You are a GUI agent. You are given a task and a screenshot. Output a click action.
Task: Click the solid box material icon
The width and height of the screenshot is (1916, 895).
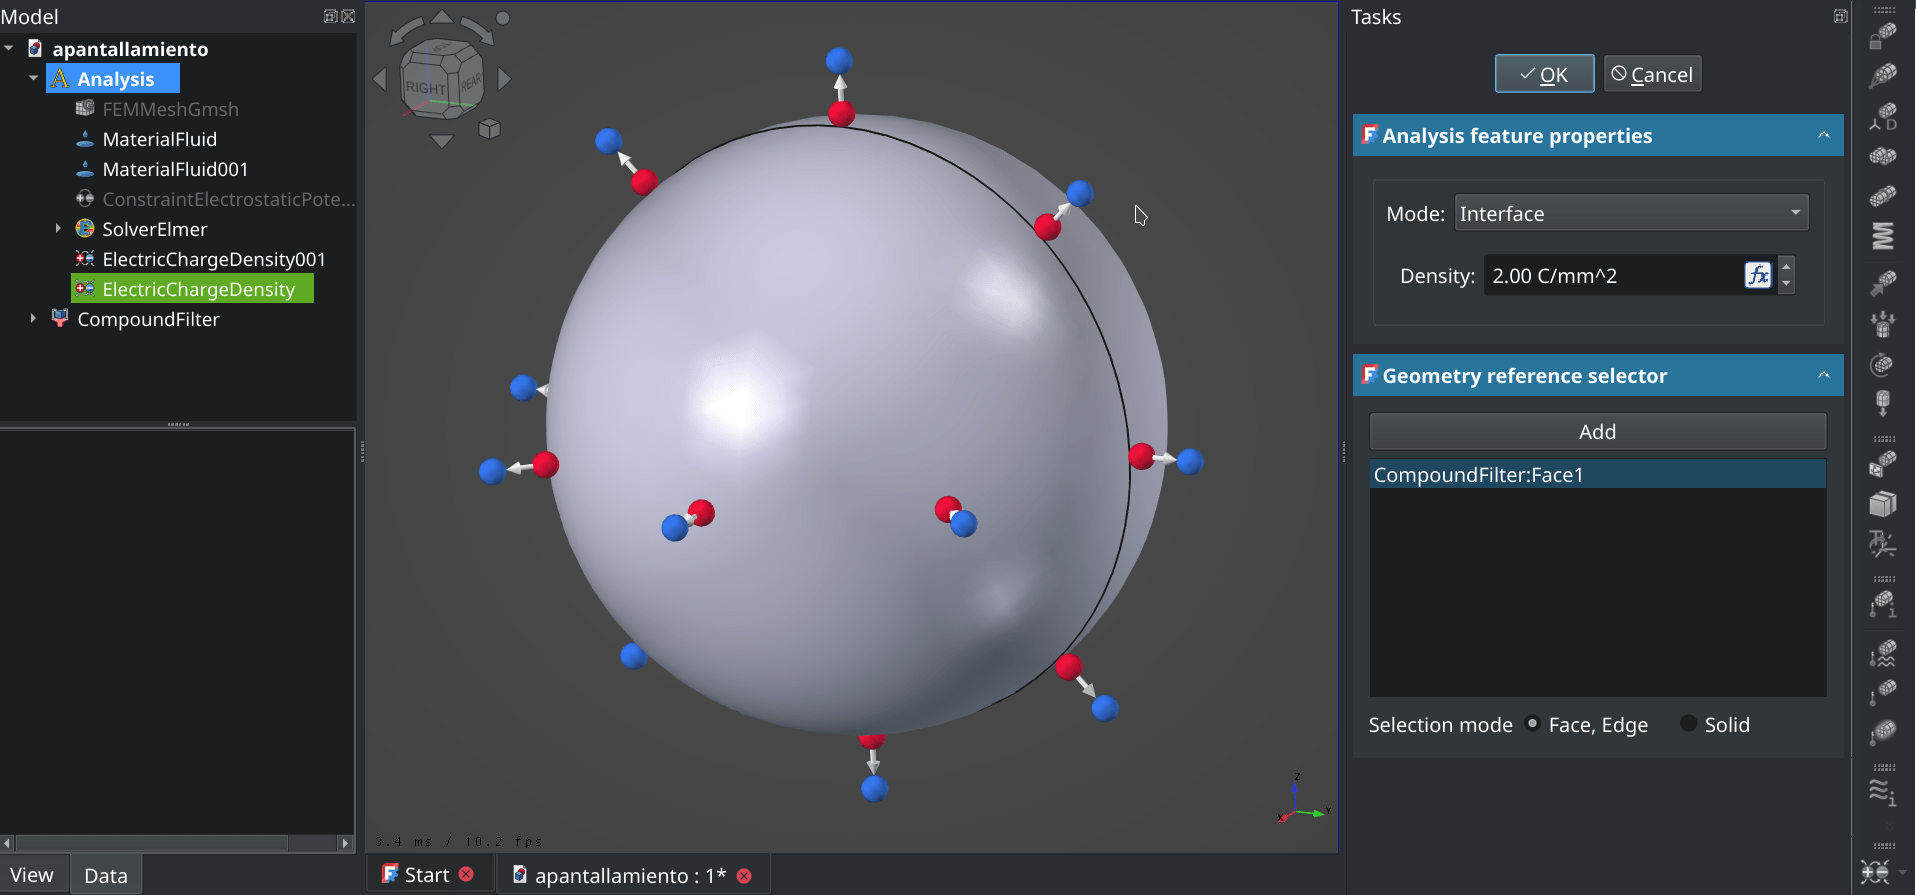tap(1883, 504)
